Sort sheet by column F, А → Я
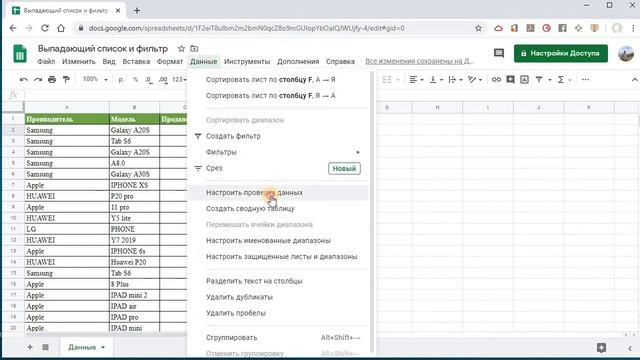The width and height of the screenshot is (640, 360). tap(278, 80)
